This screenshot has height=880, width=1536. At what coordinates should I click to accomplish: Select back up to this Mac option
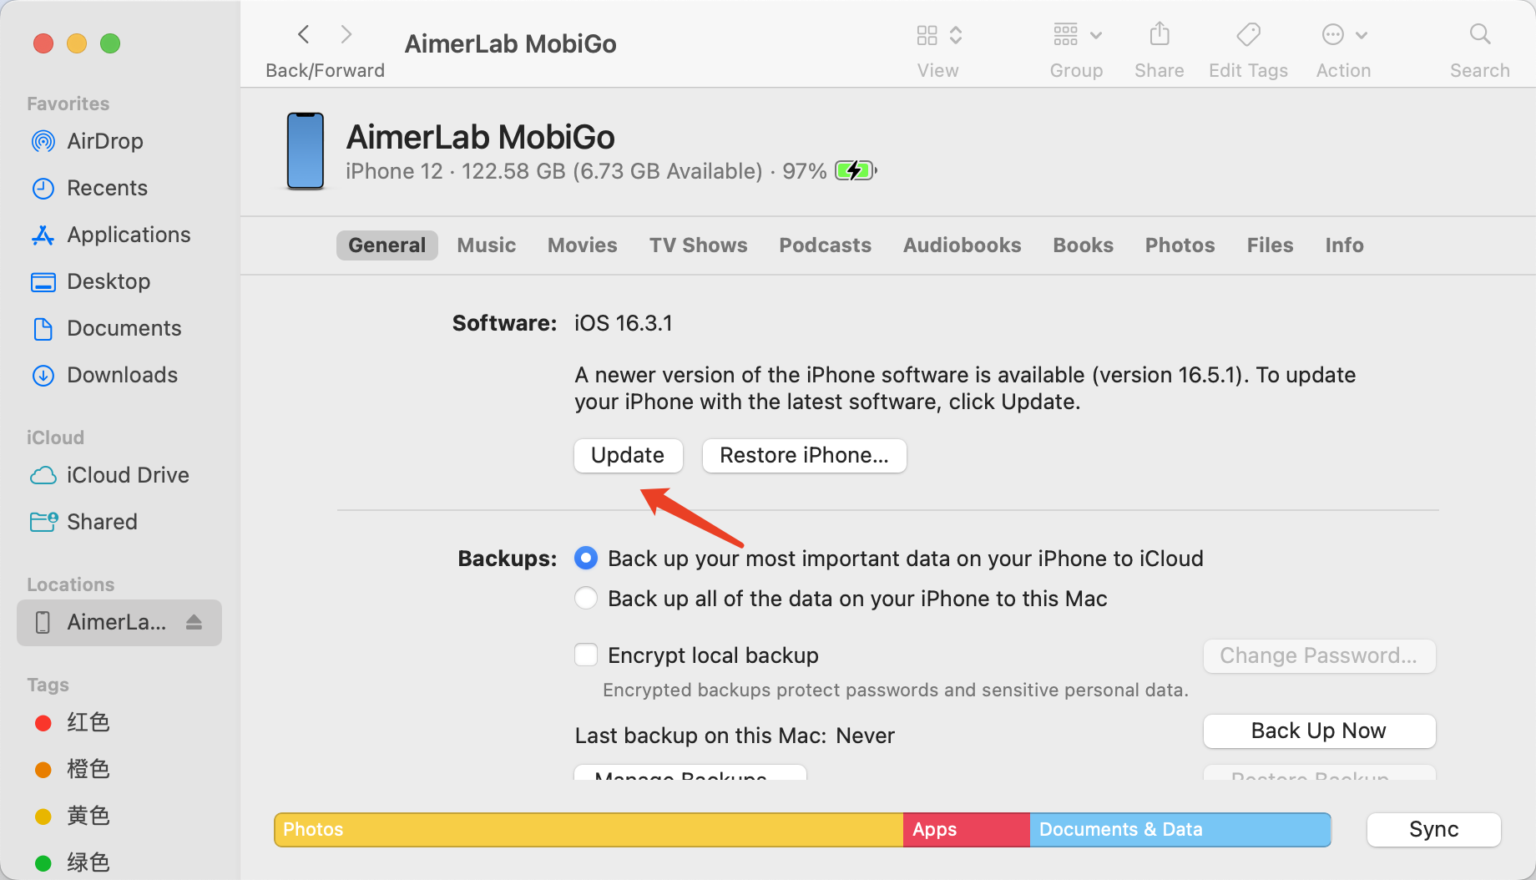click(586, 598)
